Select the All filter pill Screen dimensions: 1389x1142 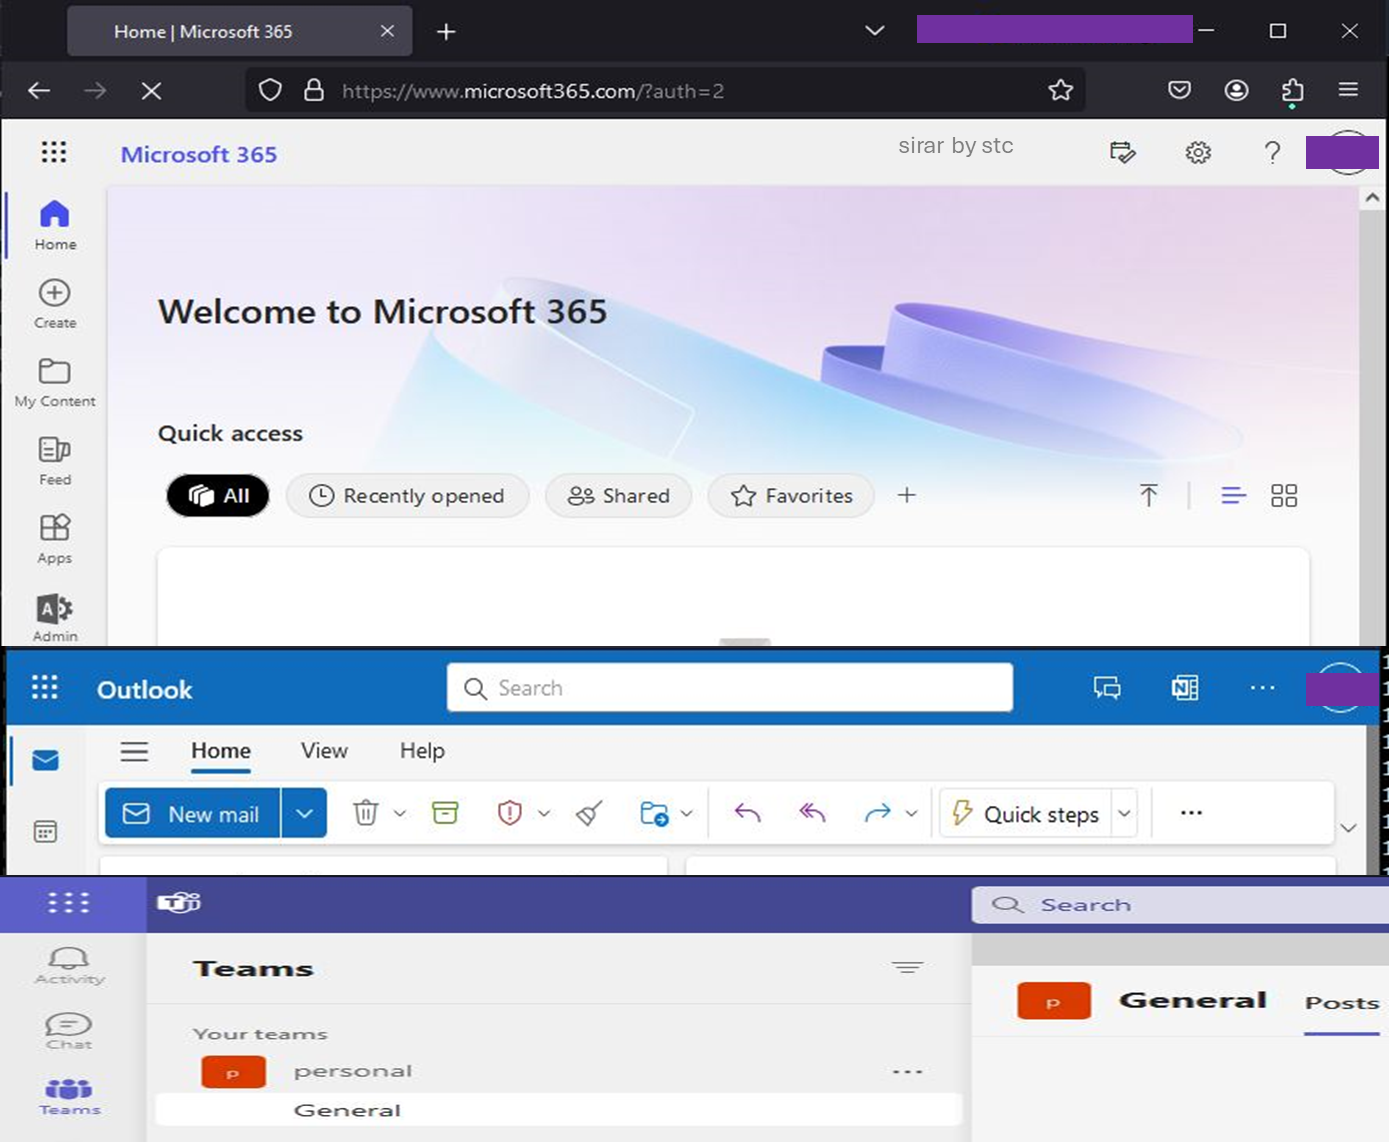coord(218,496)
